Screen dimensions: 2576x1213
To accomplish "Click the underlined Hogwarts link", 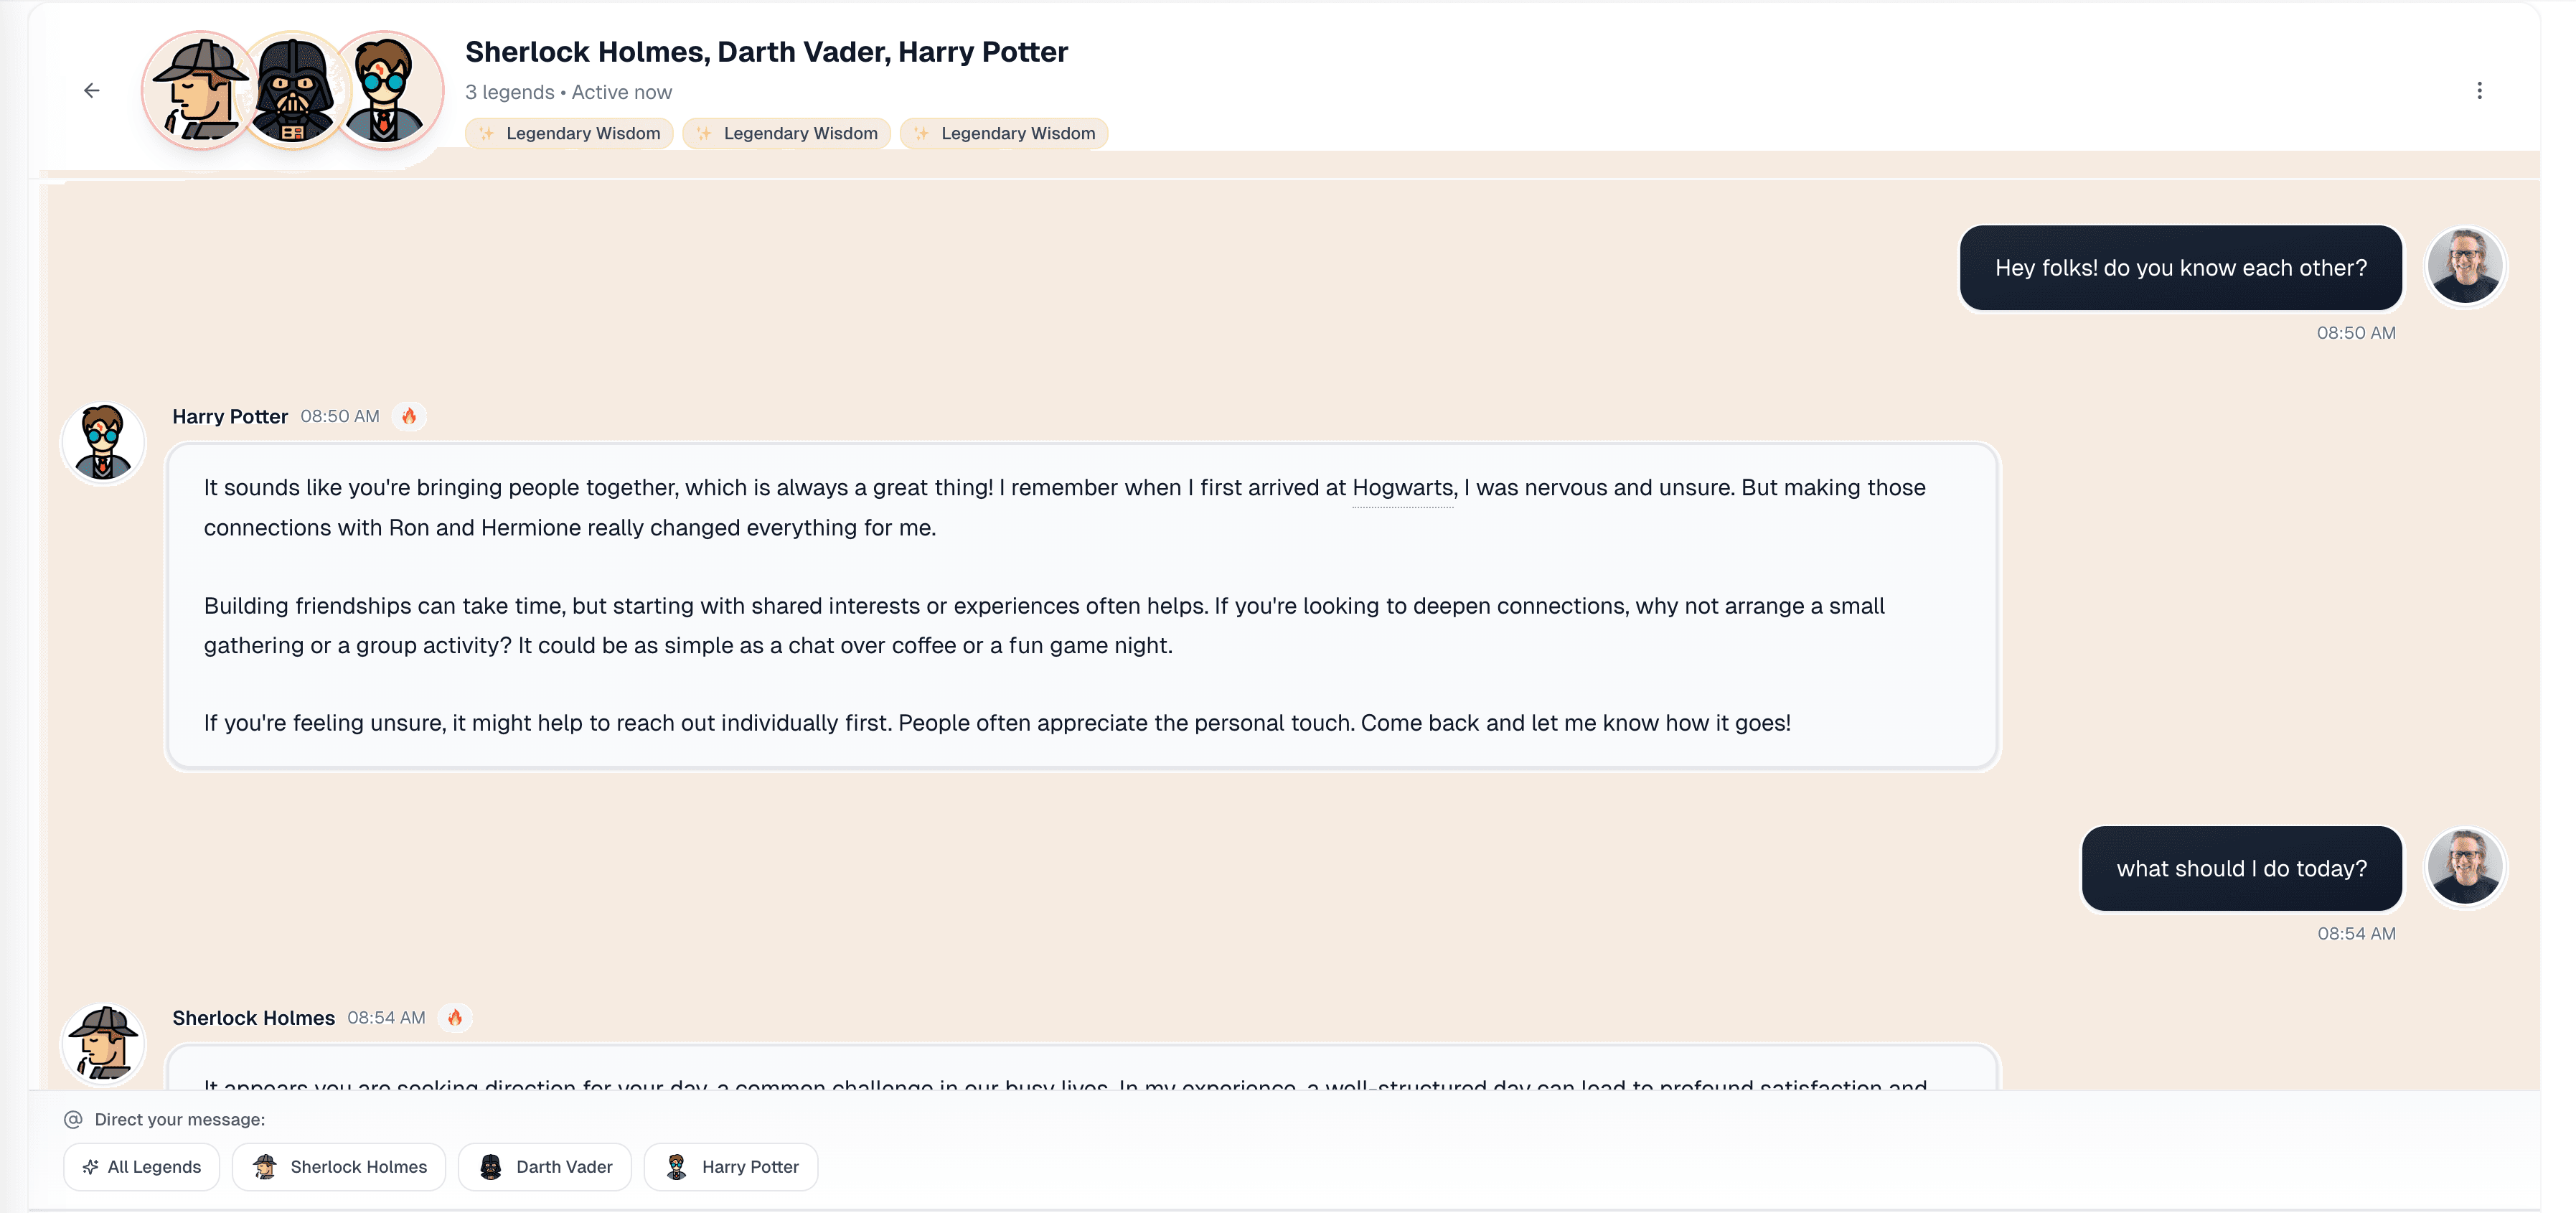I will point(1402,488).
